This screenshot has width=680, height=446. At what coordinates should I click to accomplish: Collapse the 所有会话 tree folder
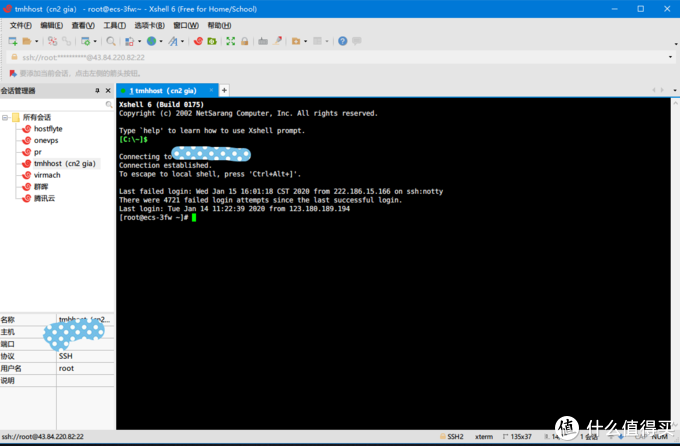5,117
